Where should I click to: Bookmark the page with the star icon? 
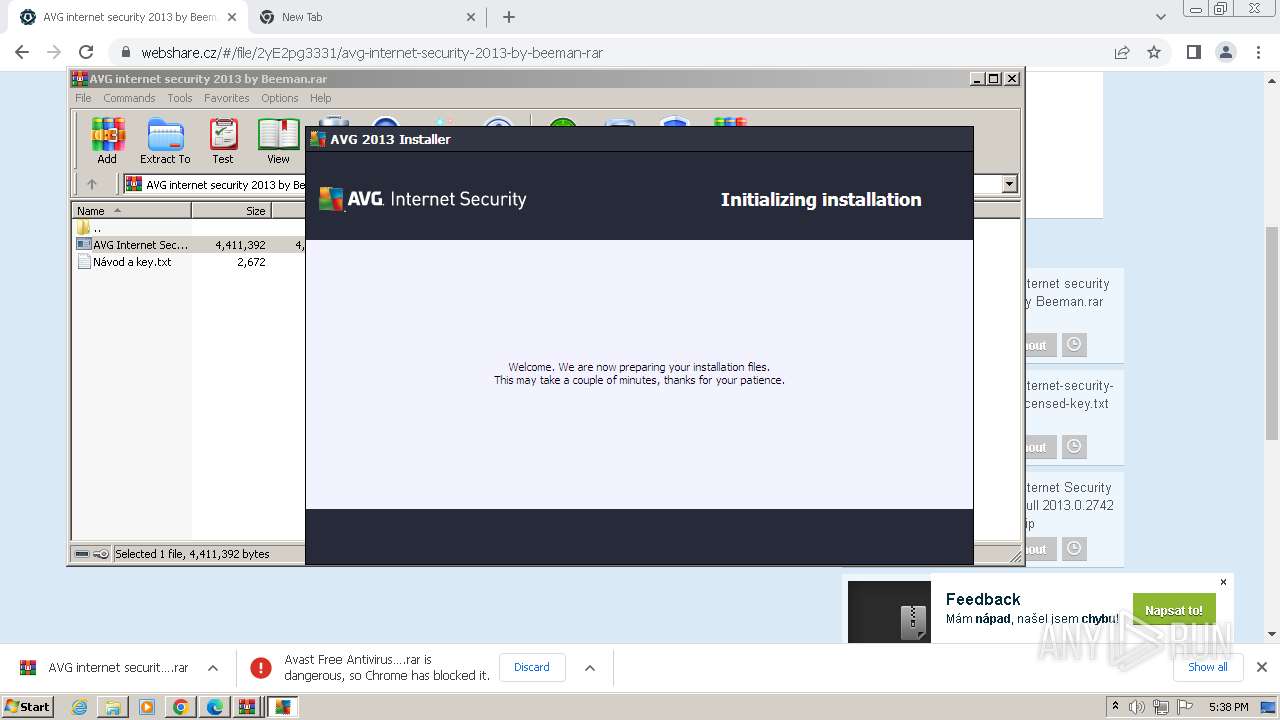pos(1154,52)
